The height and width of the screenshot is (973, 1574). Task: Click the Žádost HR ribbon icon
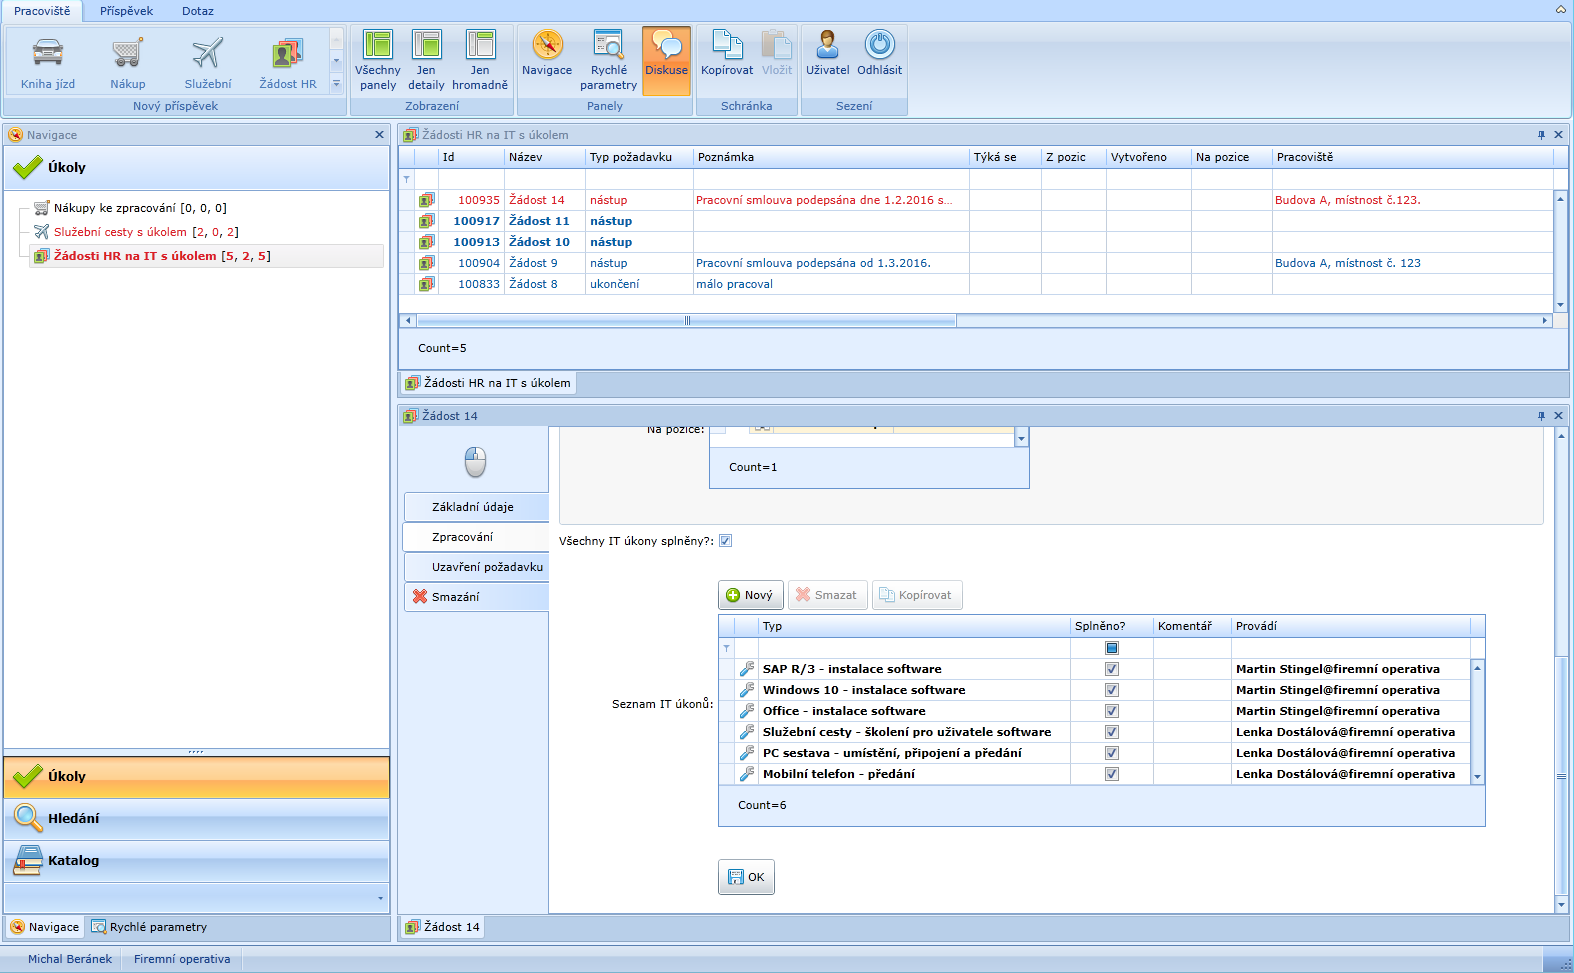pos(287,52)
